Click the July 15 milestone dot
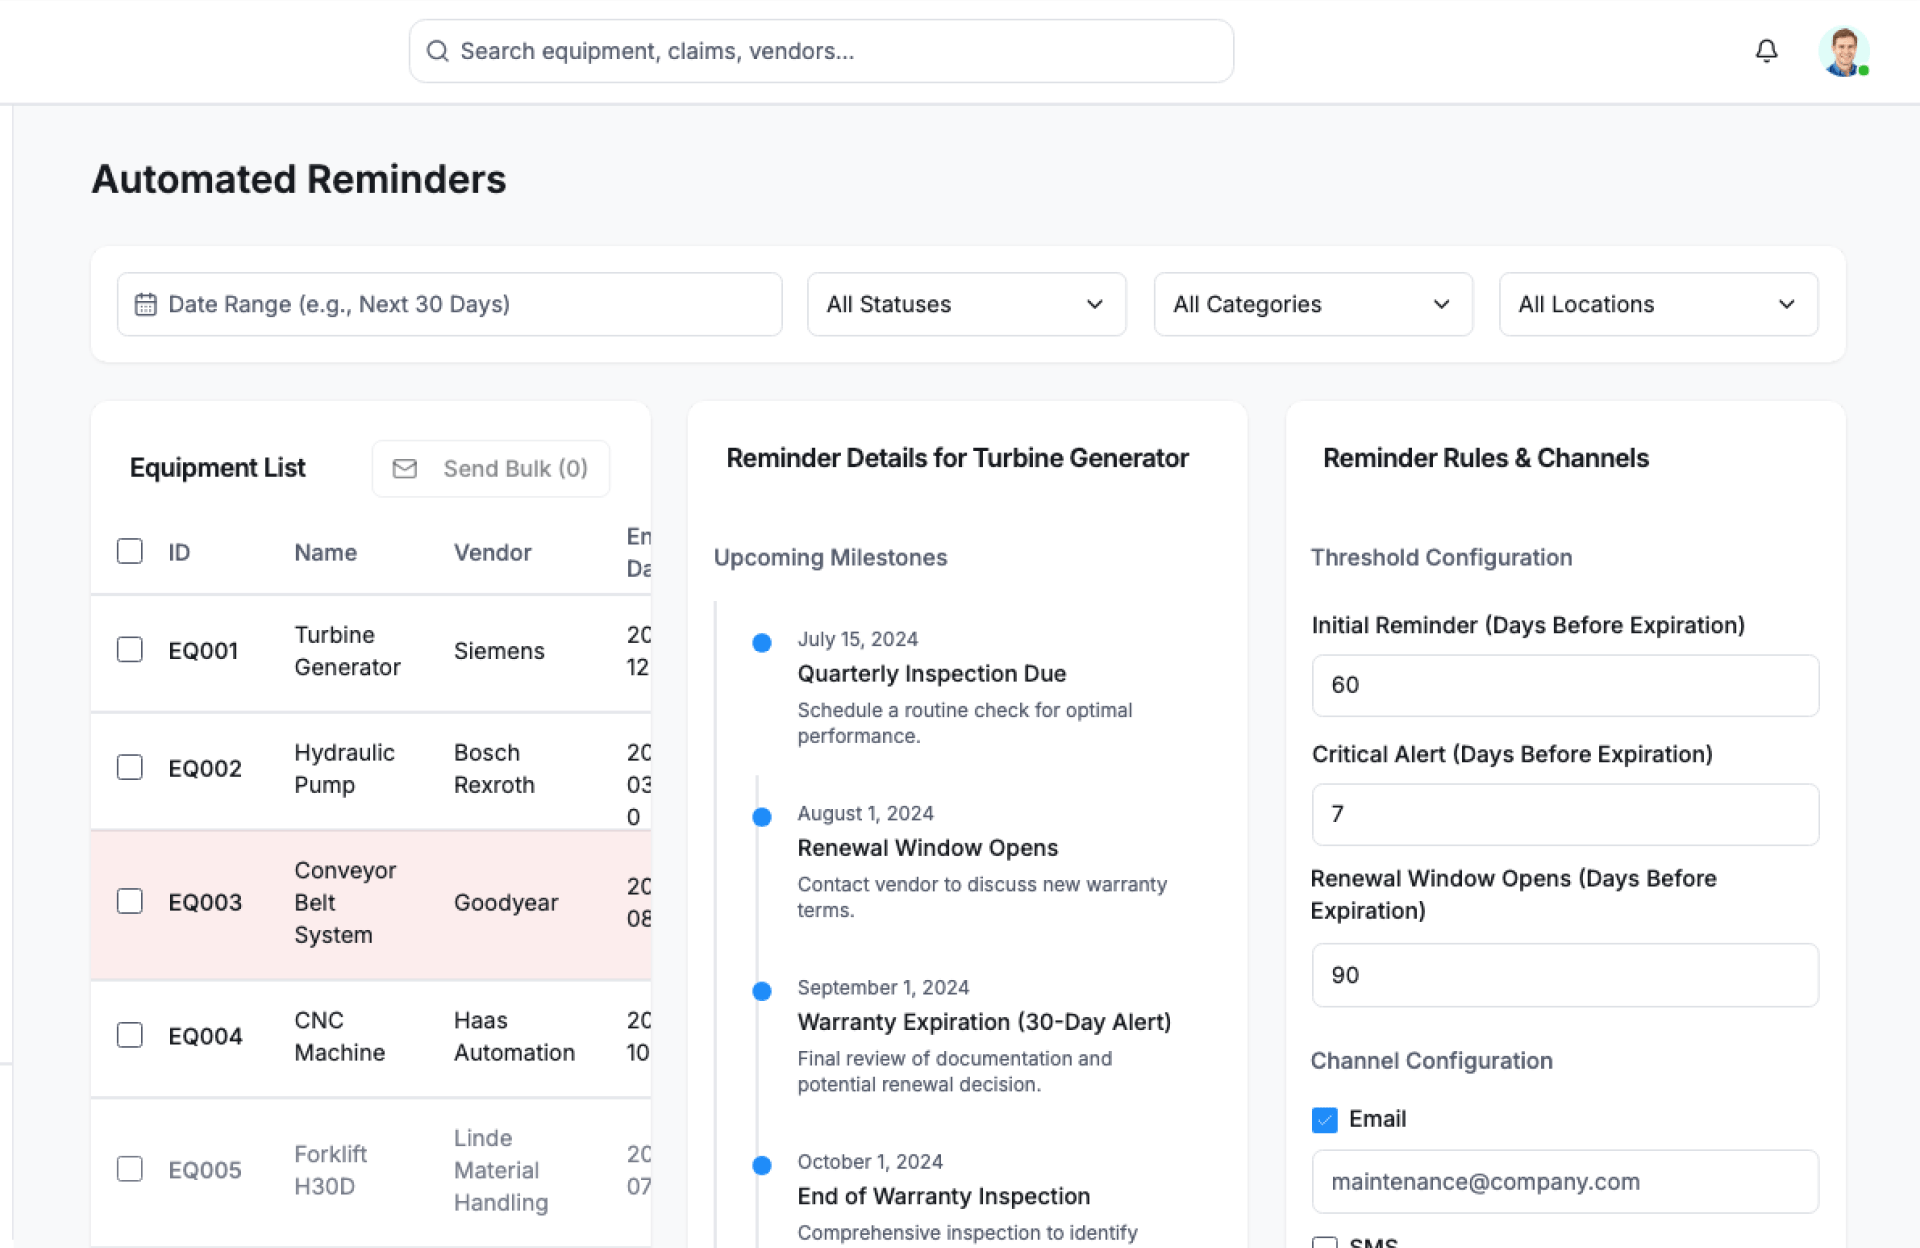Image resolution: width=1920 pixels, height=1248 pixels. pos(762,643)
